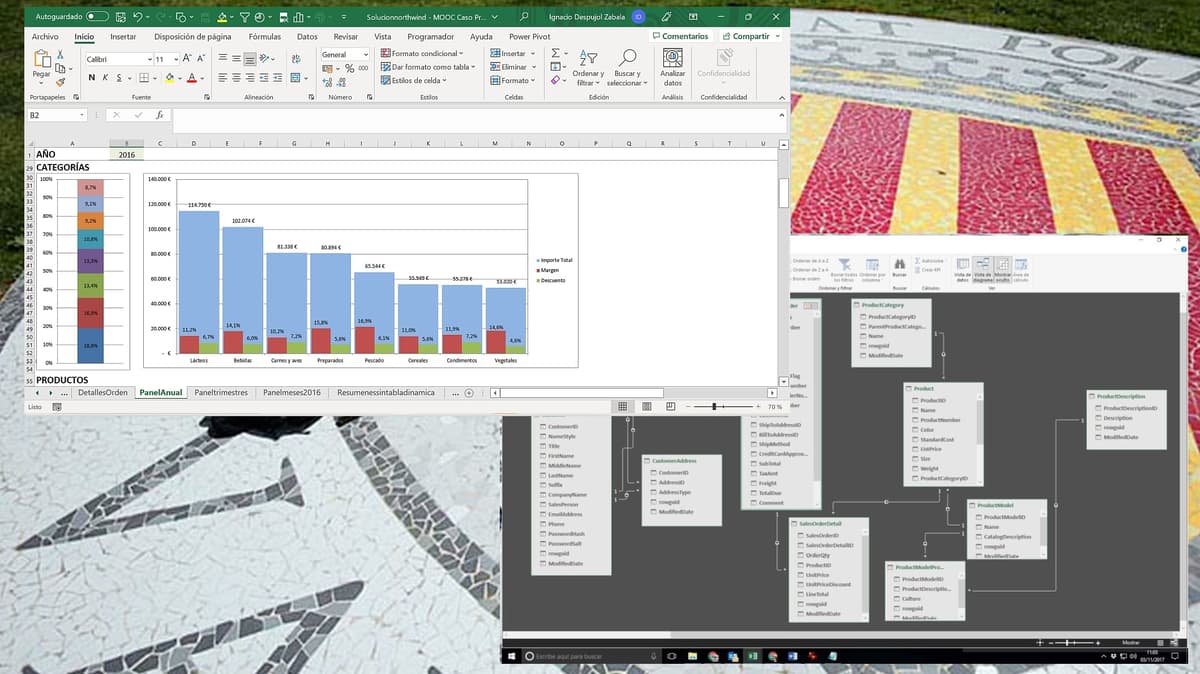
Task: Switch to the Fórmulas ribbon tab
Action: [x=265, y=36]
